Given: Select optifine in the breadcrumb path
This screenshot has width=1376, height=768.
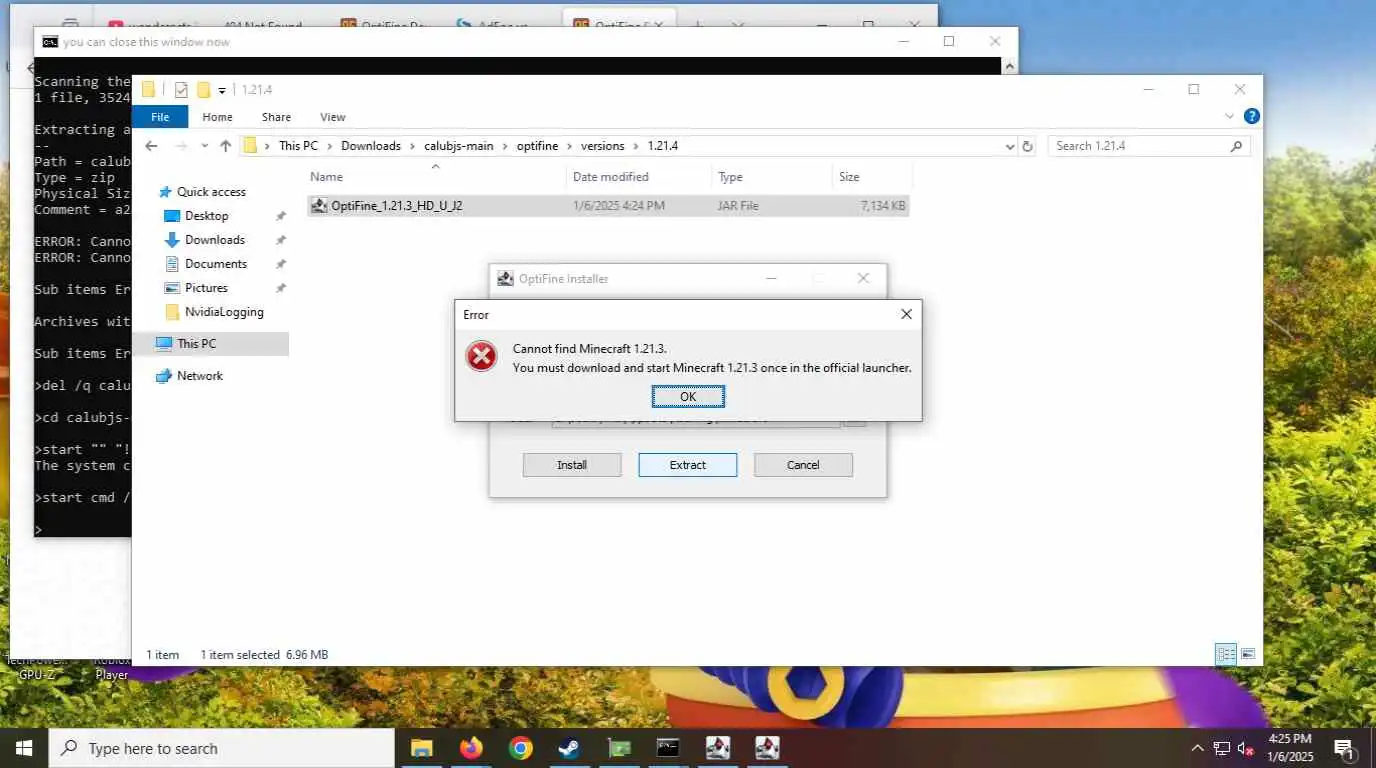Looking at the screenshot, I should point(539,146).
